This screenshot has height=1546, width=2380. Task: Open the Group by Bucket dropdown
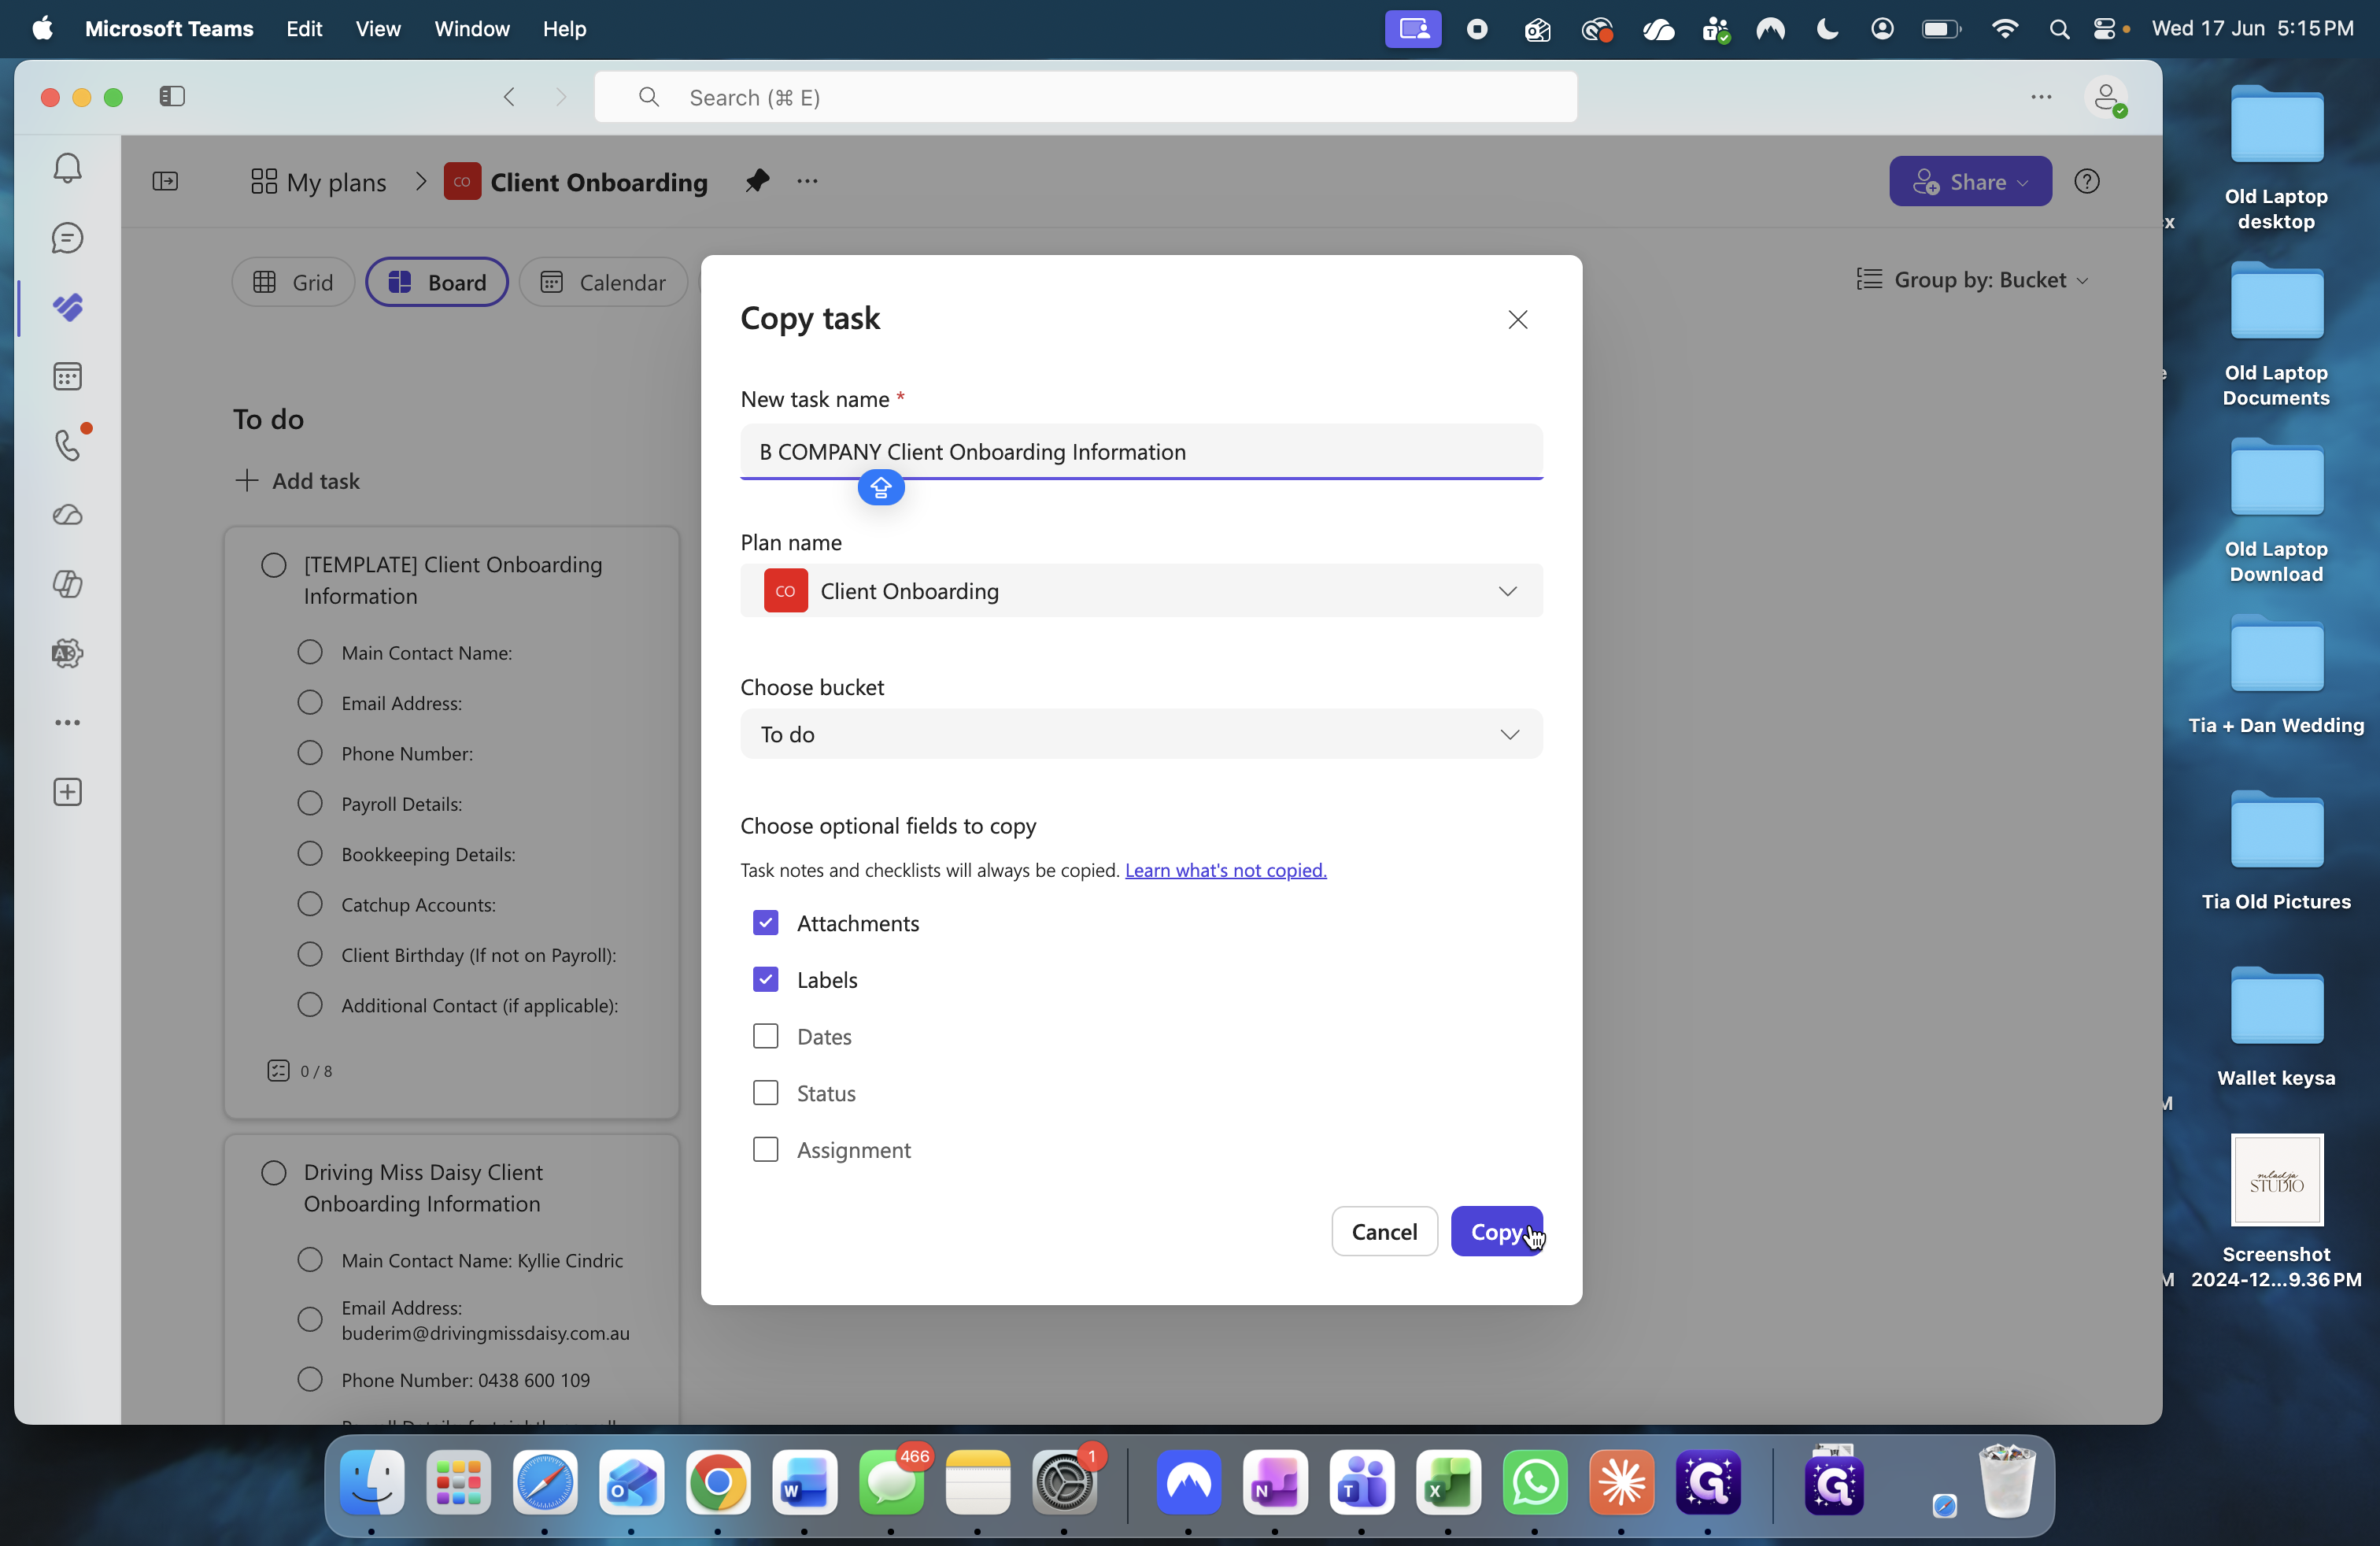point(1973,280)
